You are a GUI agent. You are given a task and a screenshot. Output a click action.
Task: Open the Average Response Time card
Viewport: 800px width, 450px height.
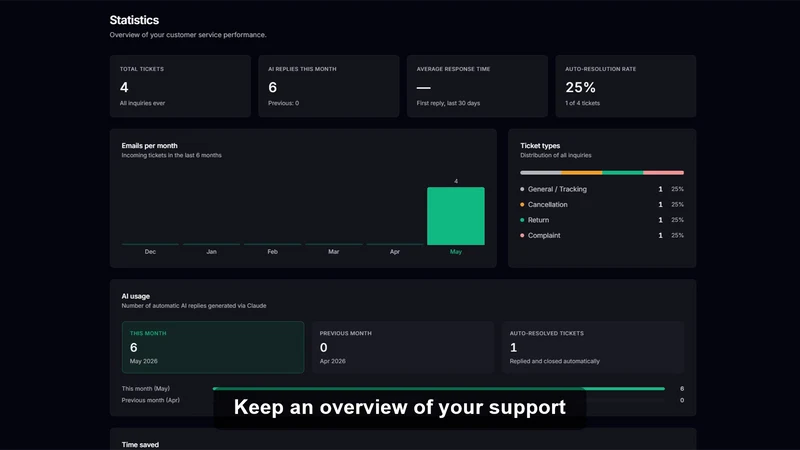tap(477, 86)
